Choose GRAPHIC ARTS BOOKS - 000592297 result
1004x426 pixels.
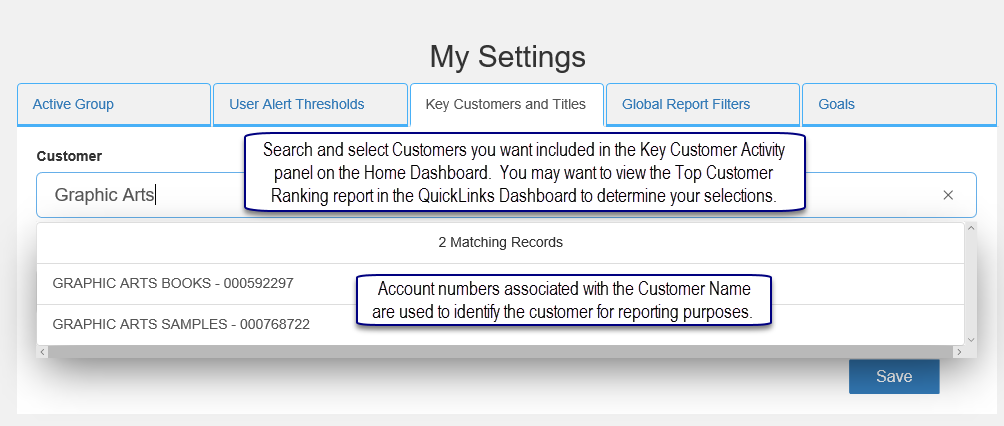tap(501, 284)
